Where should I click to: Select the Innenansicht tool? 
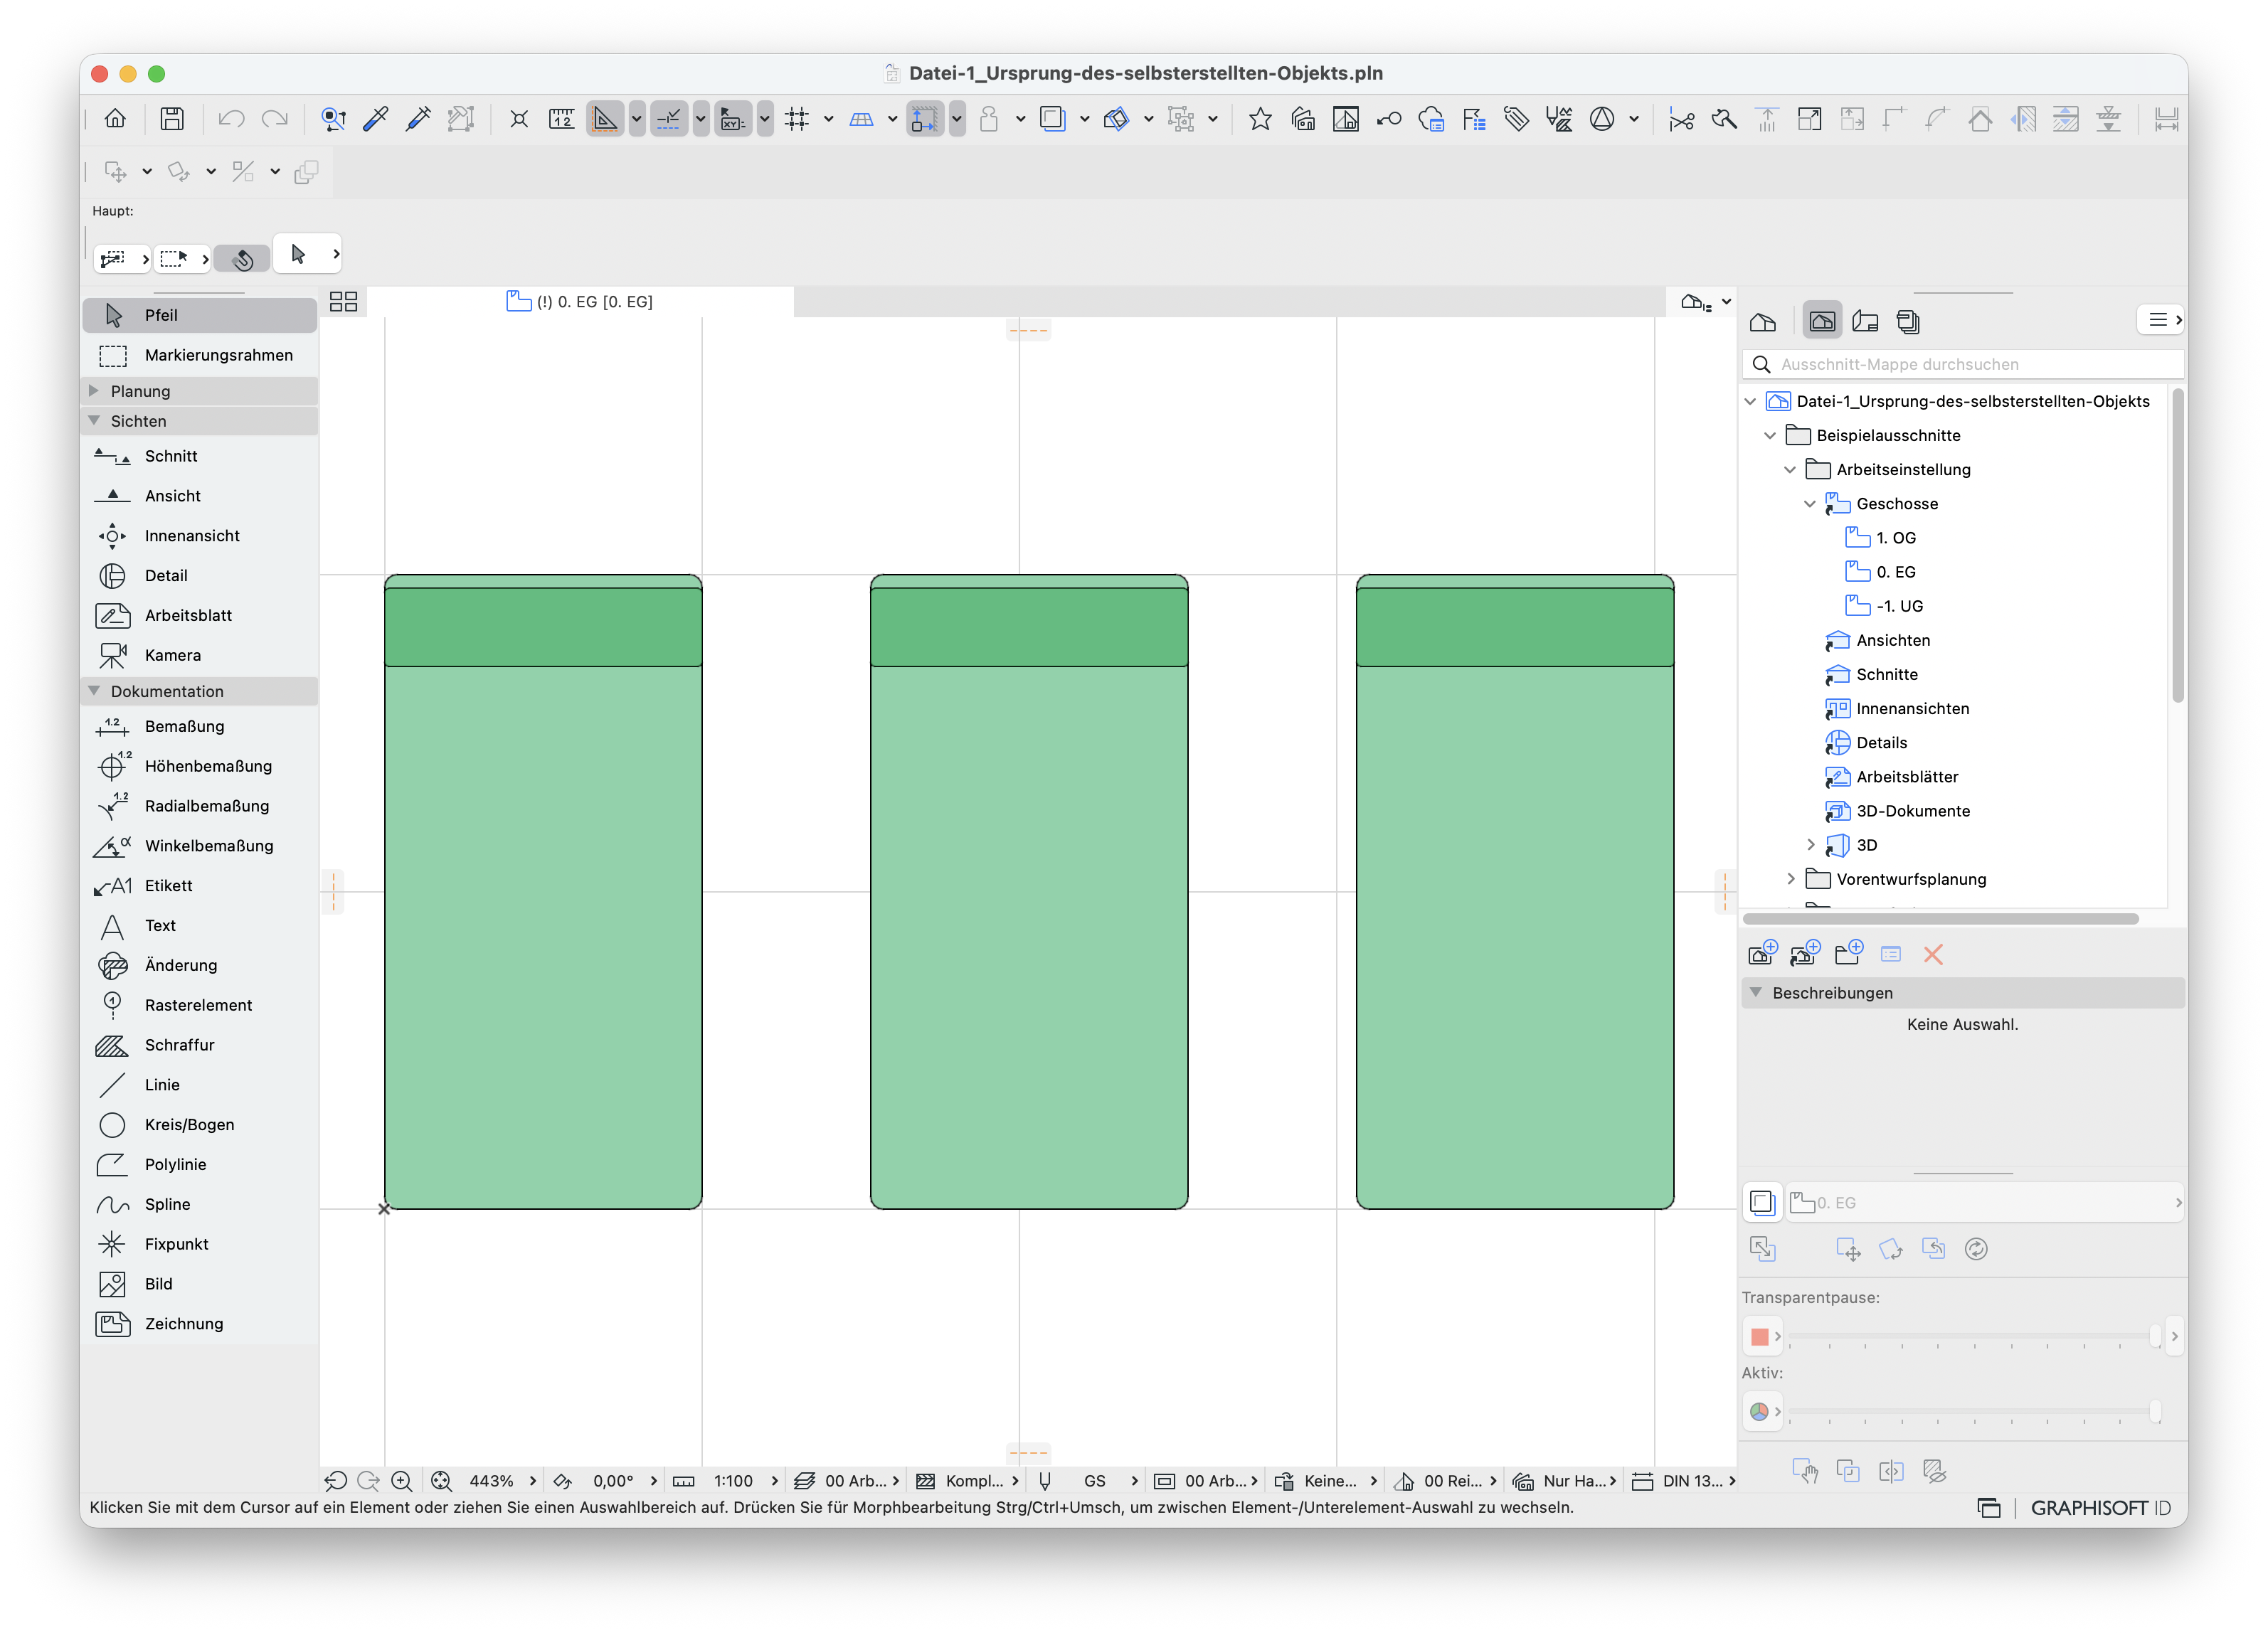199,536
